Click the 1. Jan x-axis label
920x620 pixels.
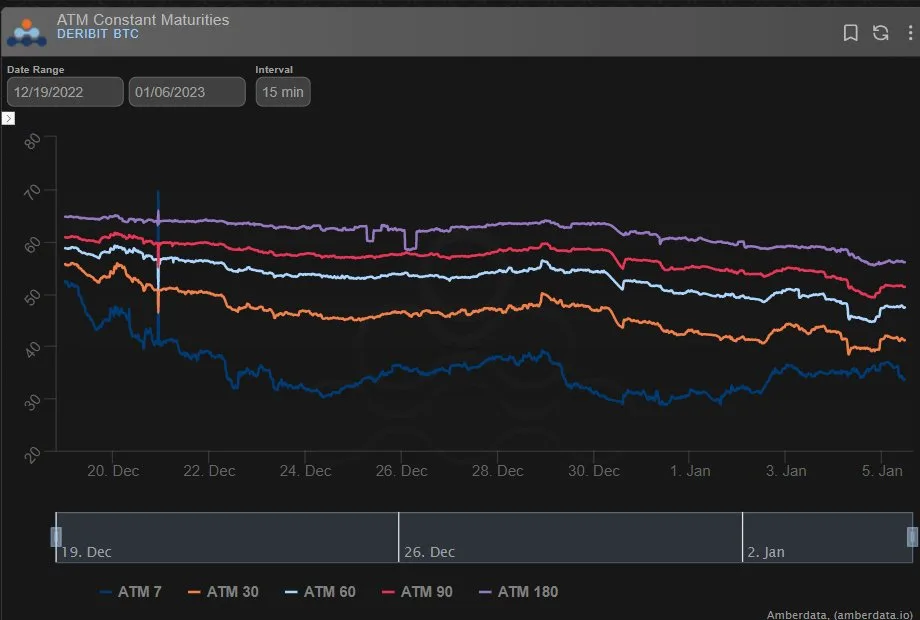[x=690, y=470]
